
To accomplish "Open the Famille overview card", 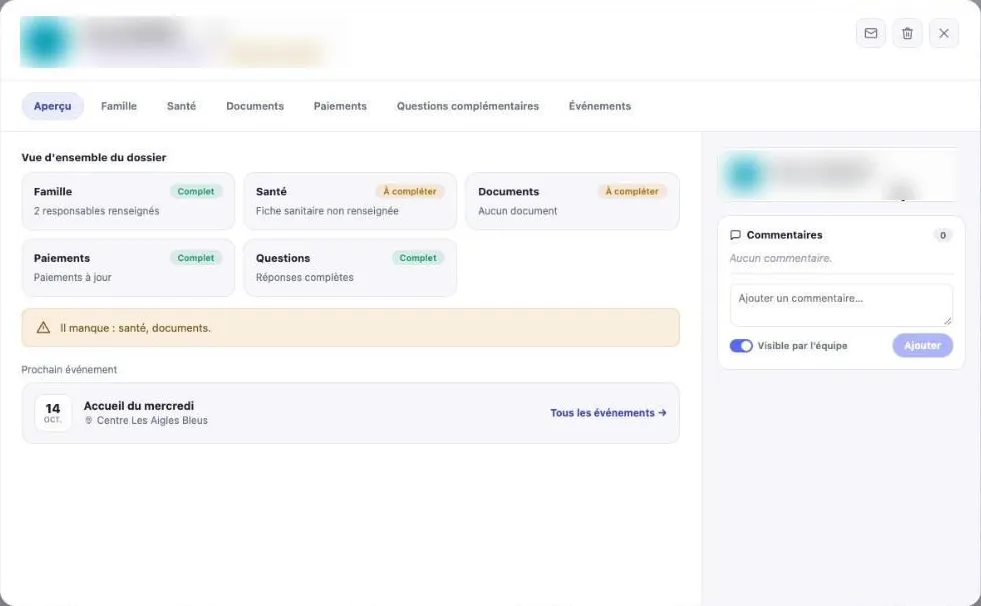I will [128, 201].
